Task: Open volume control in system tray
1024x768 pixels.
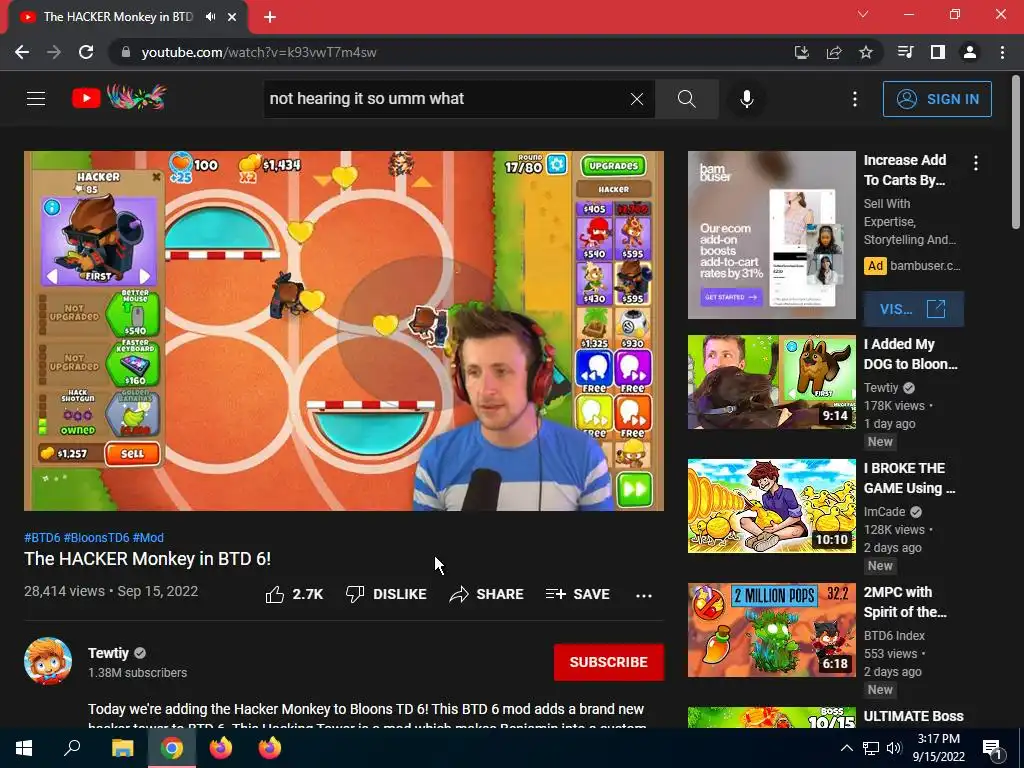Action: (x=894, y=748)
